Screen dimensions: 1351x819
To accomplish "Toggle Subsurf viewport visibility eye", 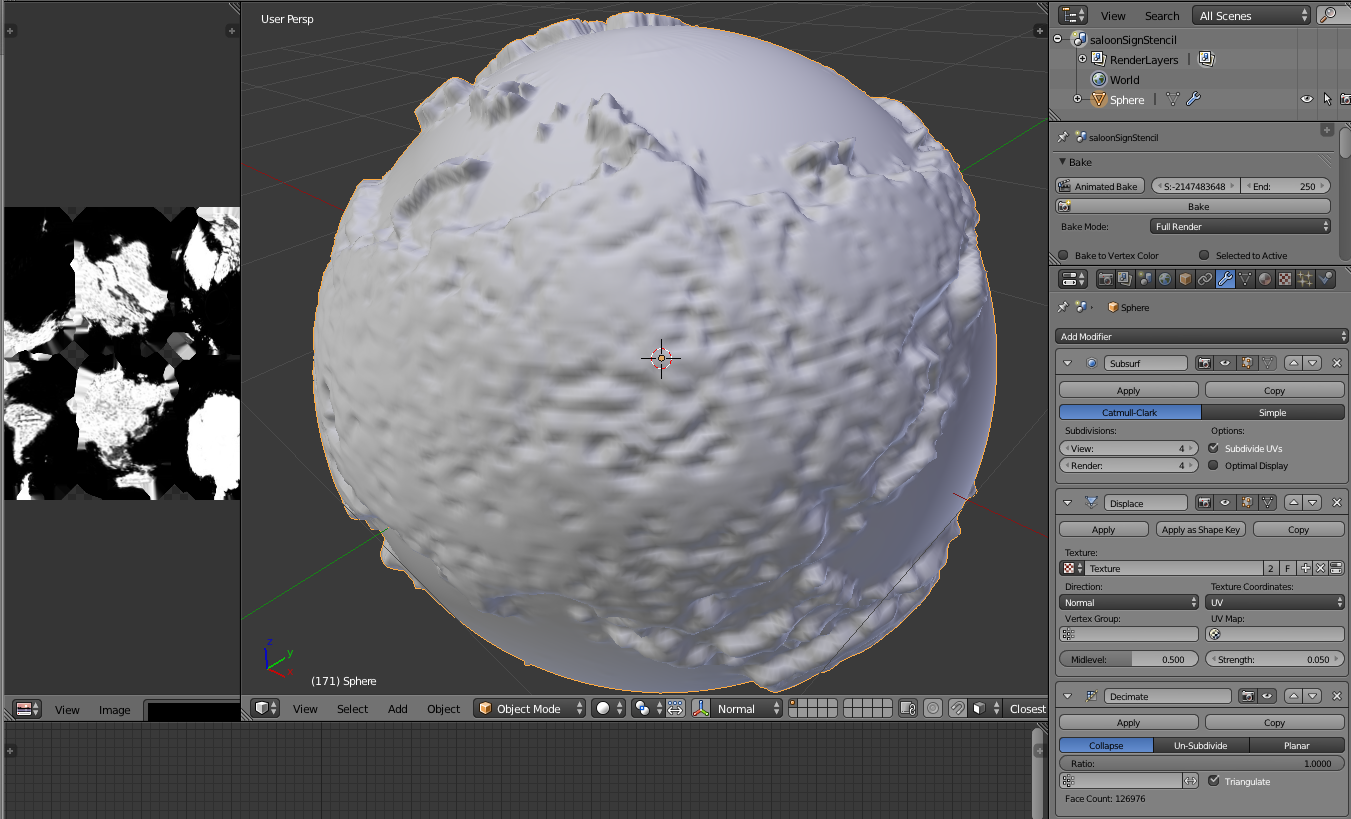I will [1224, 363].
